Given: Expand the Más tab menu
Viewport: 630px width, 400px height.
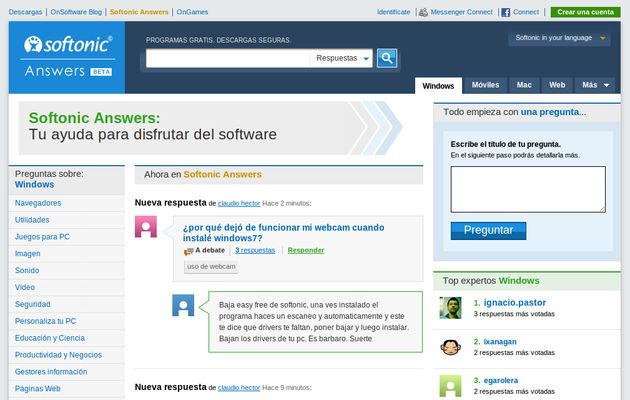Looking at the screenshot, I should coord(595,85).
